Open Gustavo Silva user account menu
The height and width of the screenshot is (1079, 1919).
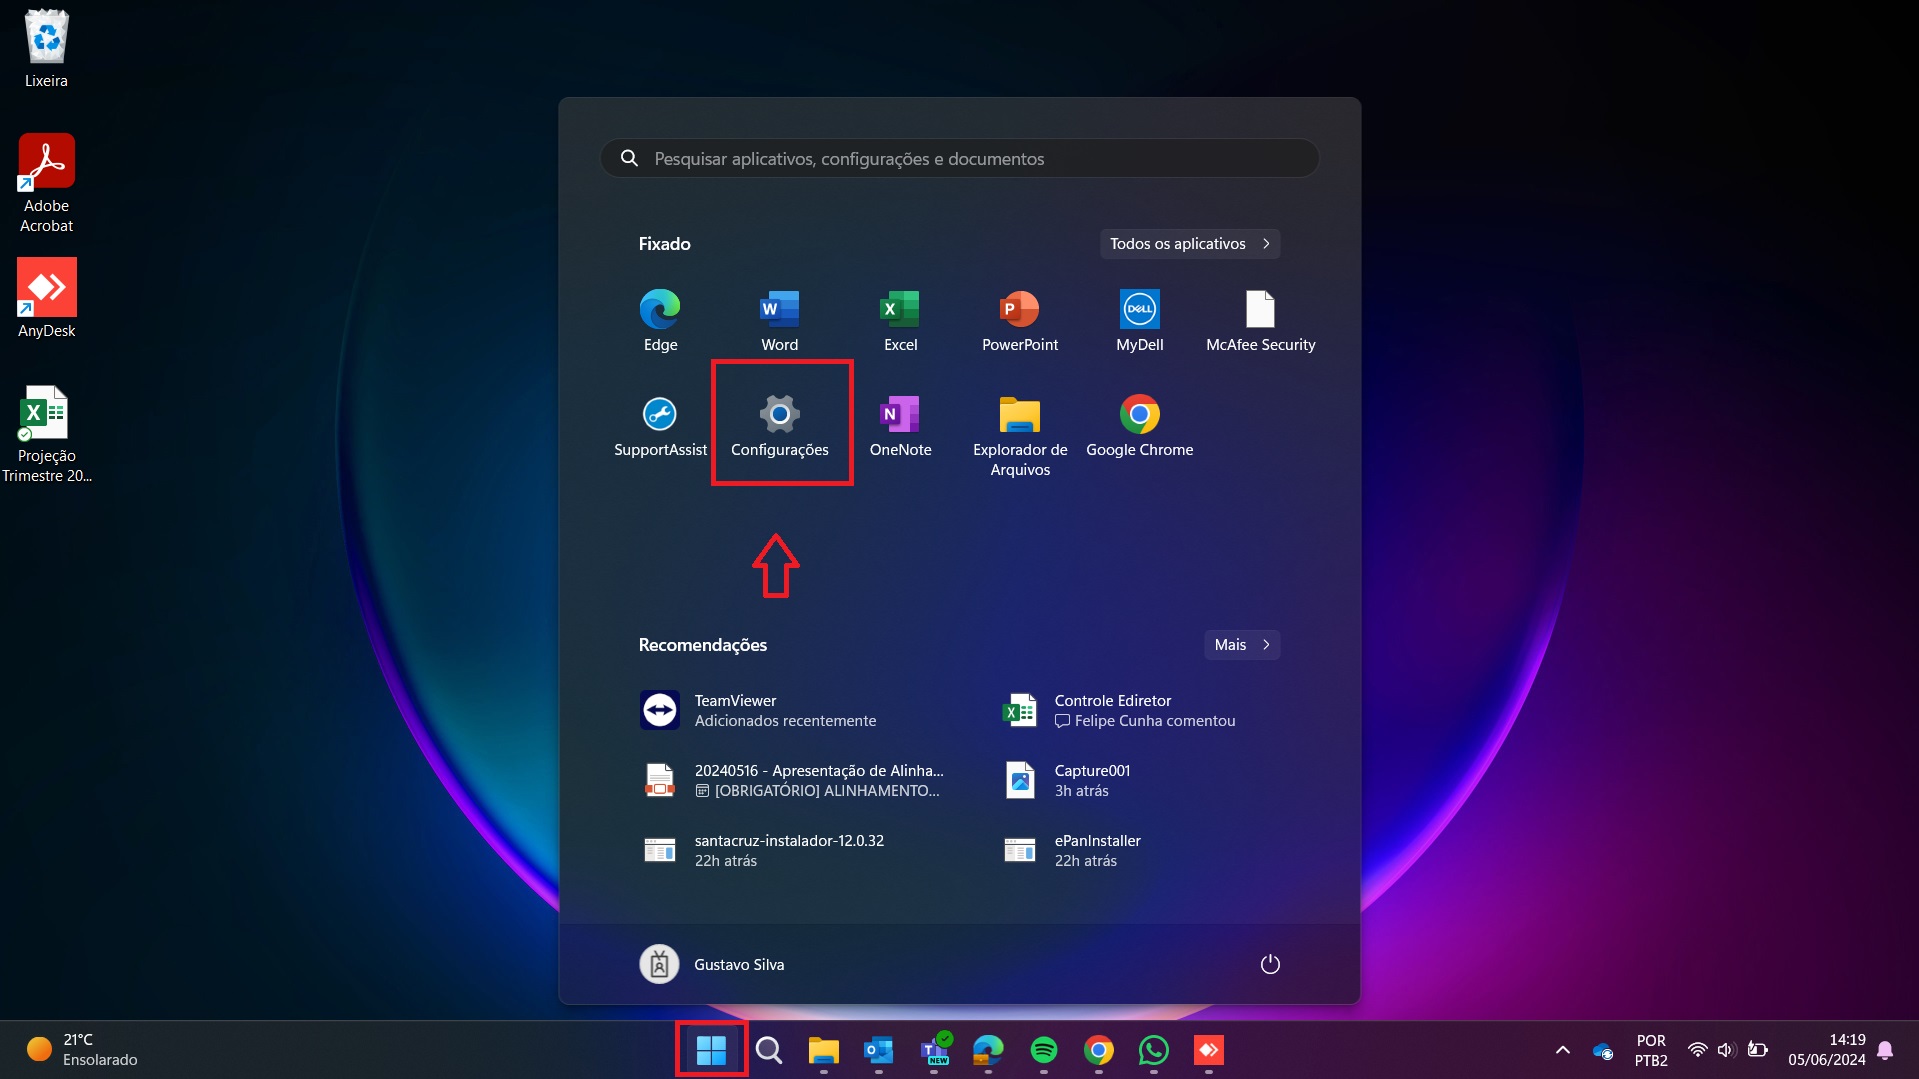[712, 964]
